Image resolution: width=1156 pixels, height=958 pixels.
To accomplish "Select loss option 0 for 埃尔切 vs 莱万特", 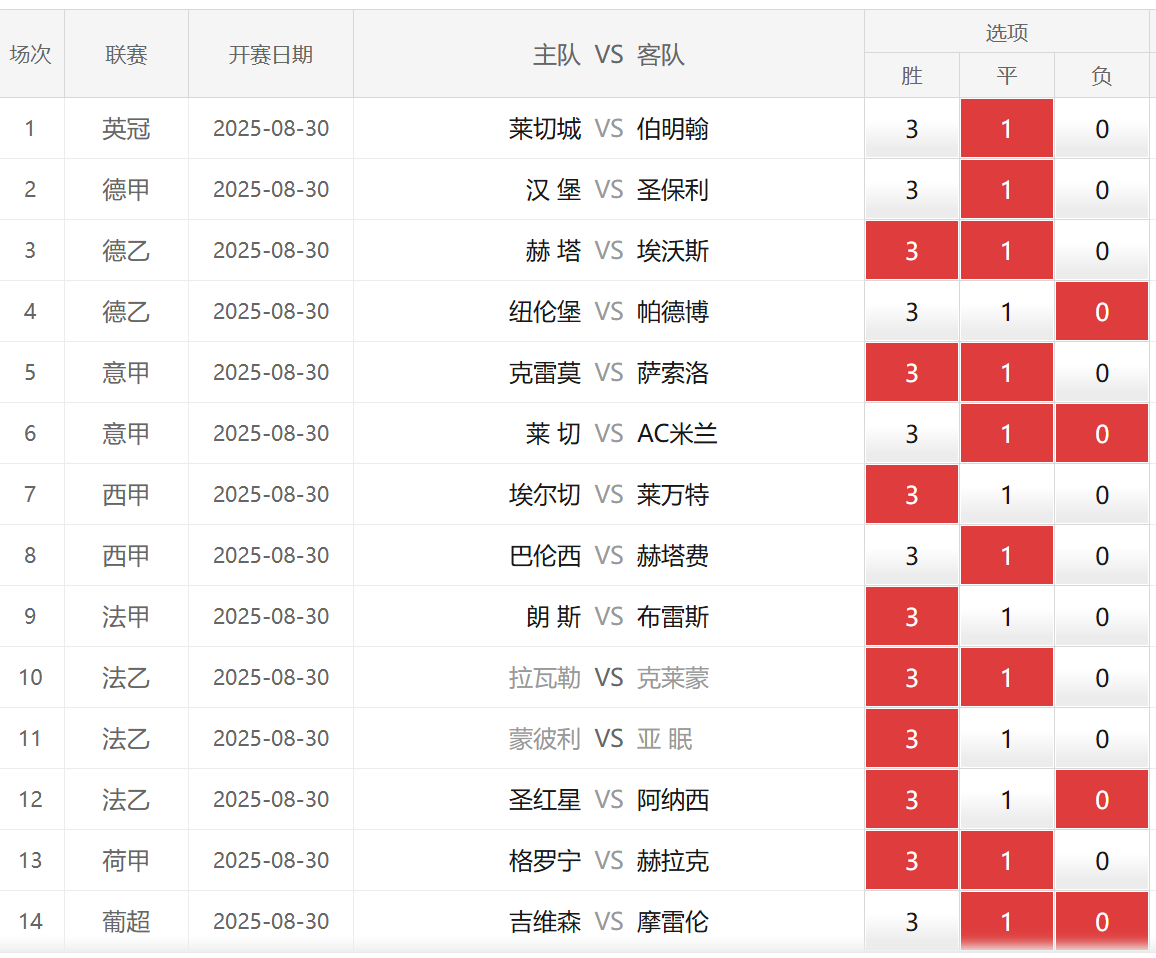I will (1102, 494).
